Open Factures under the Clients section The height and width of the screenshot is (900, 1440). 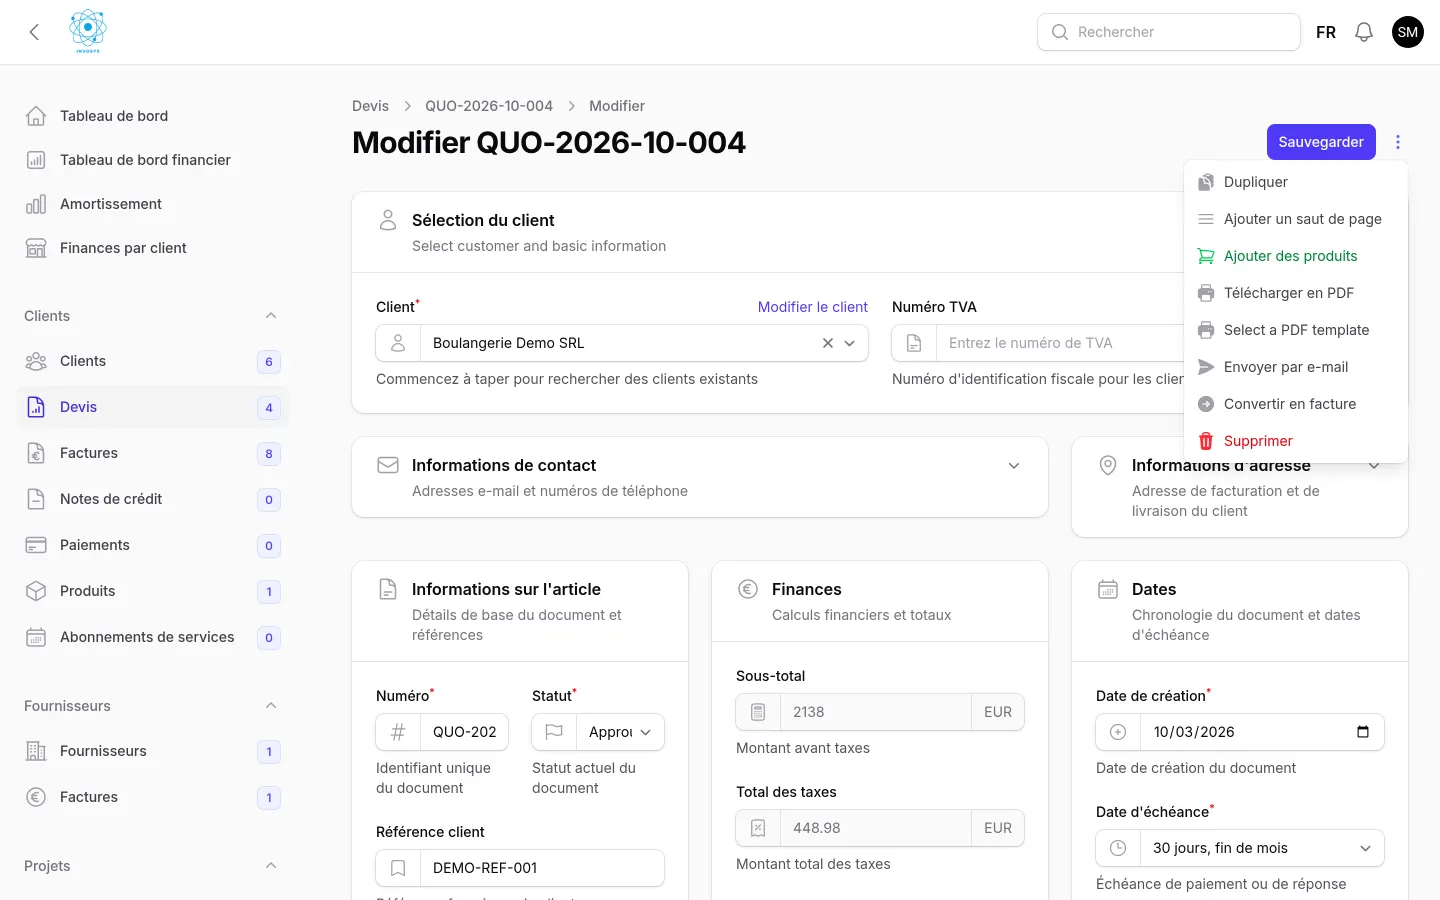(153, 453)
